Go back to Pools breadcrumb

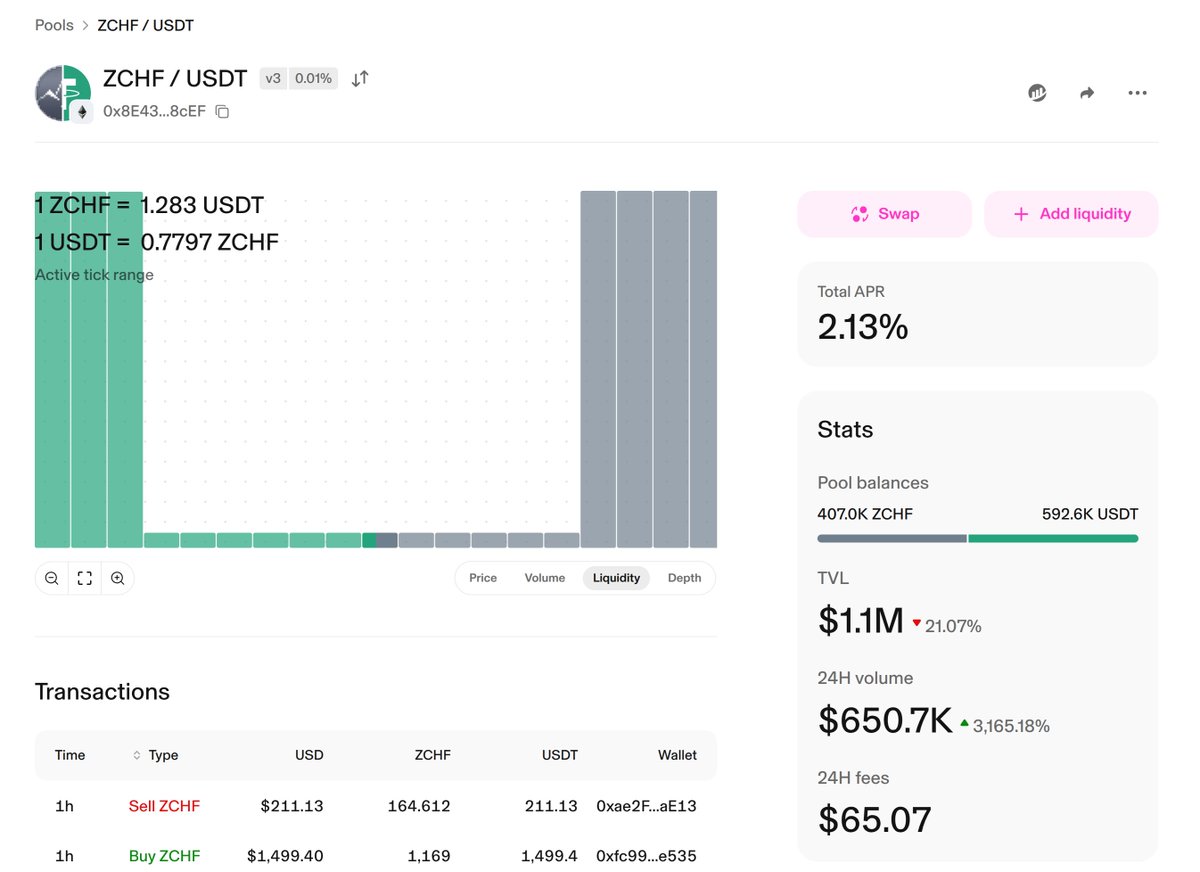(x=54, y=25)
